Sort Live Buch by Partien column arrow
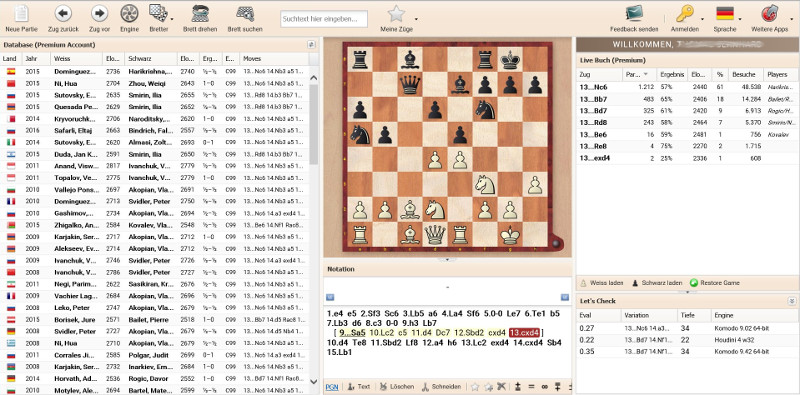Image resolution: width=800 pixels, height=395 pixels. (646, 74)
